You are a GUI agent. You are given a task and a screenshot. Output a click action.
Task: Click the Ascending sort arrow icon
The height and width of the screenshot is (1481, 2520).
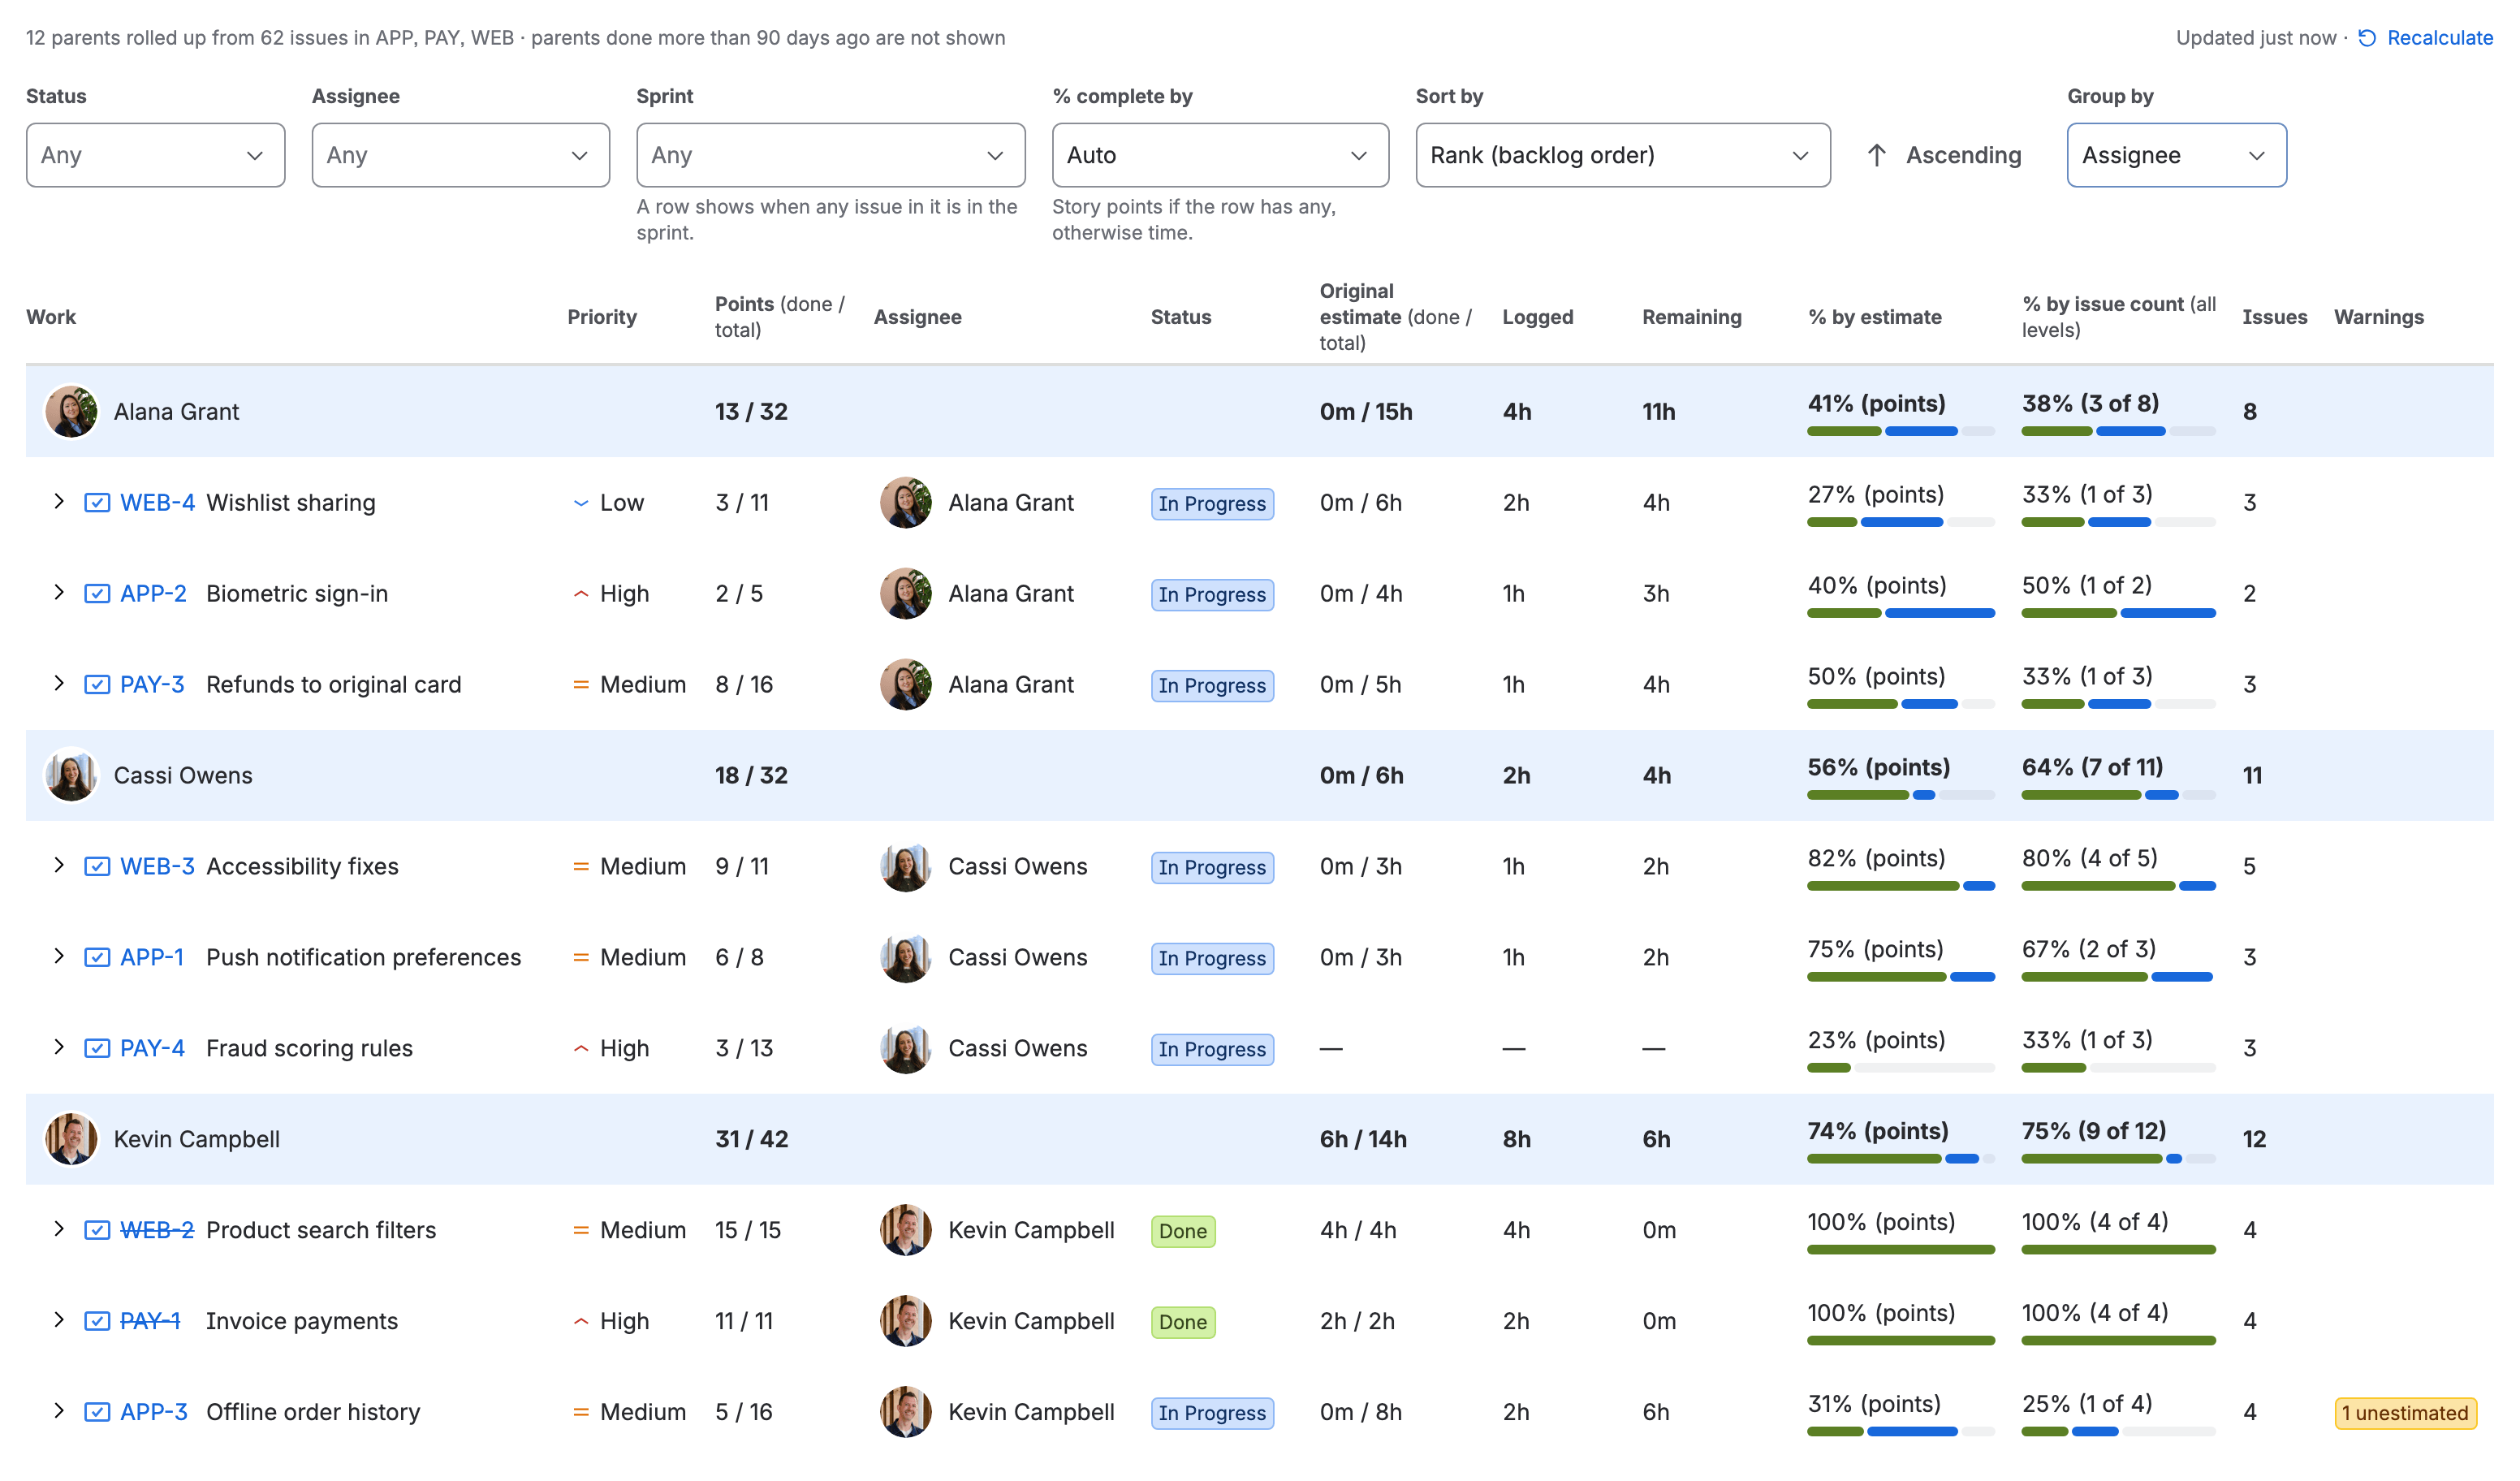1877,155
